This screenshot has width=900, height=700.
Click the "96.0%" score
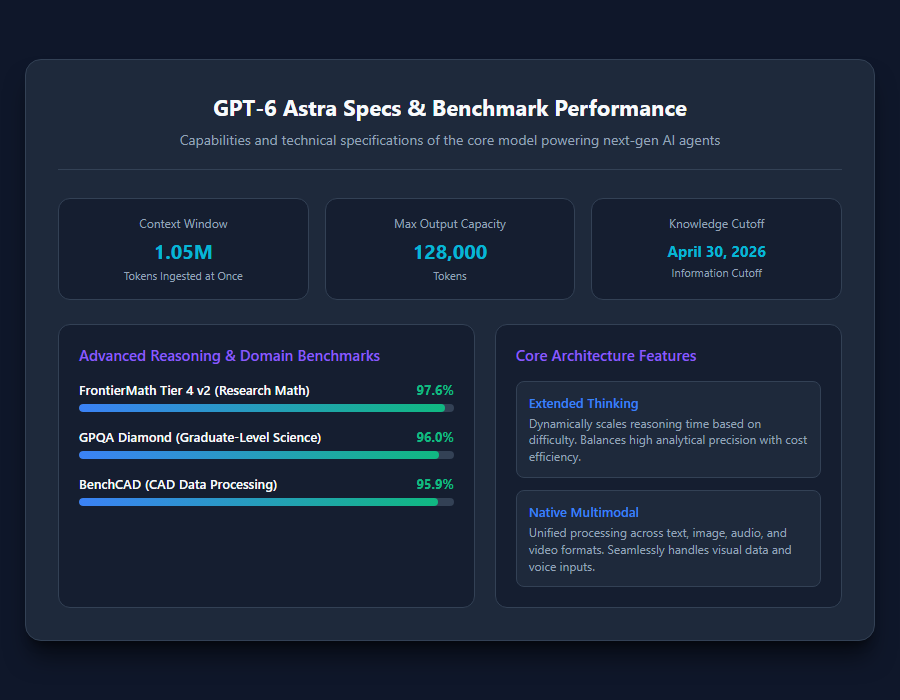435,437
